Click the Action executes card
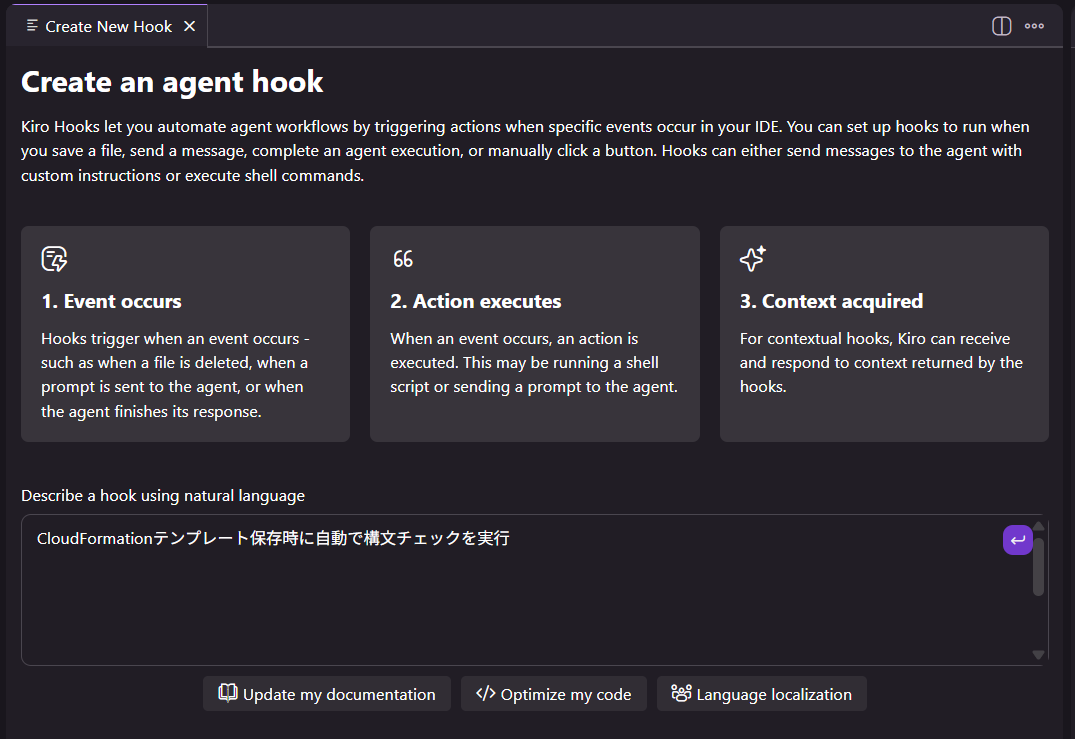 point(535,333)
